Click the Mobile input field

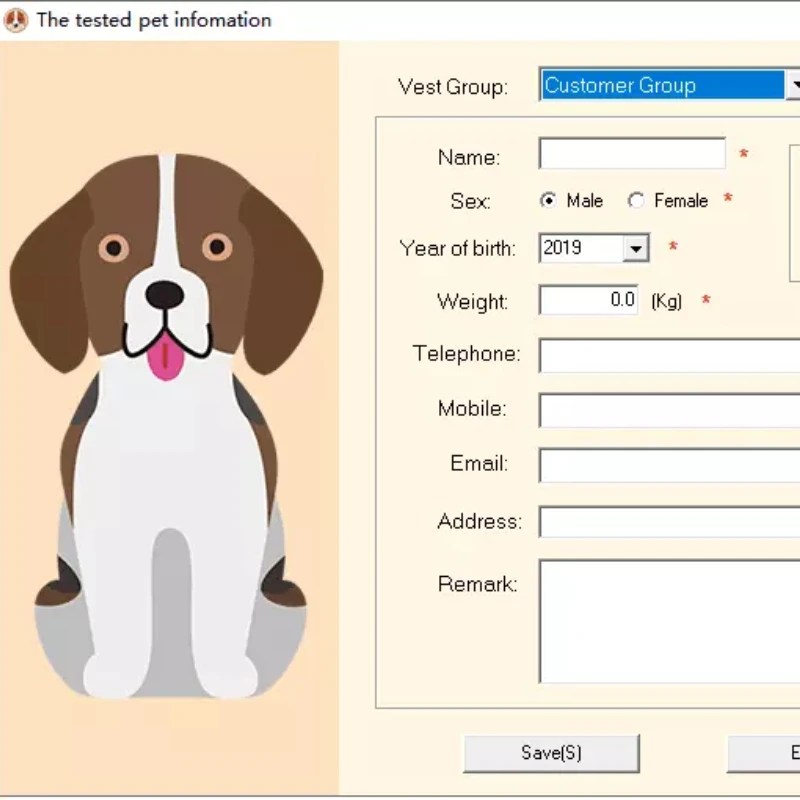coord(670,410)
